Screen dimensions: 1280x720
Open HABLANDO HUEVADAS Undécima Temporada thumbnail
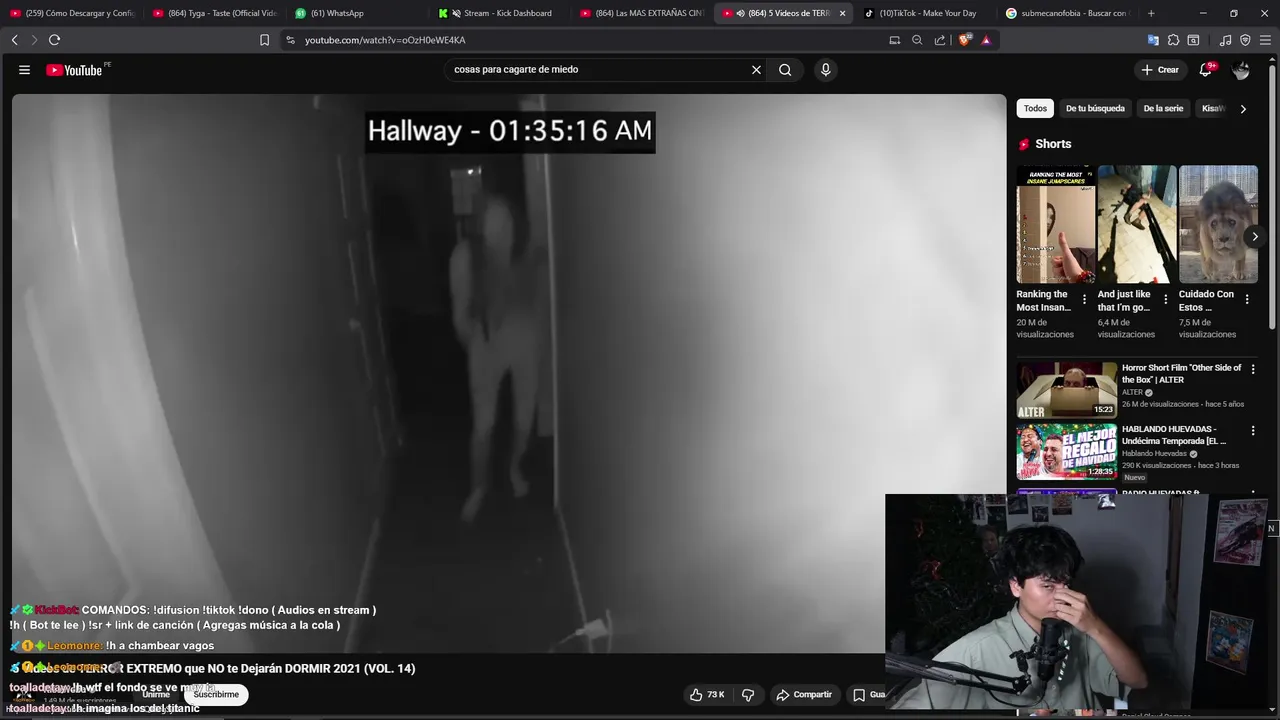click(1067, 451)
